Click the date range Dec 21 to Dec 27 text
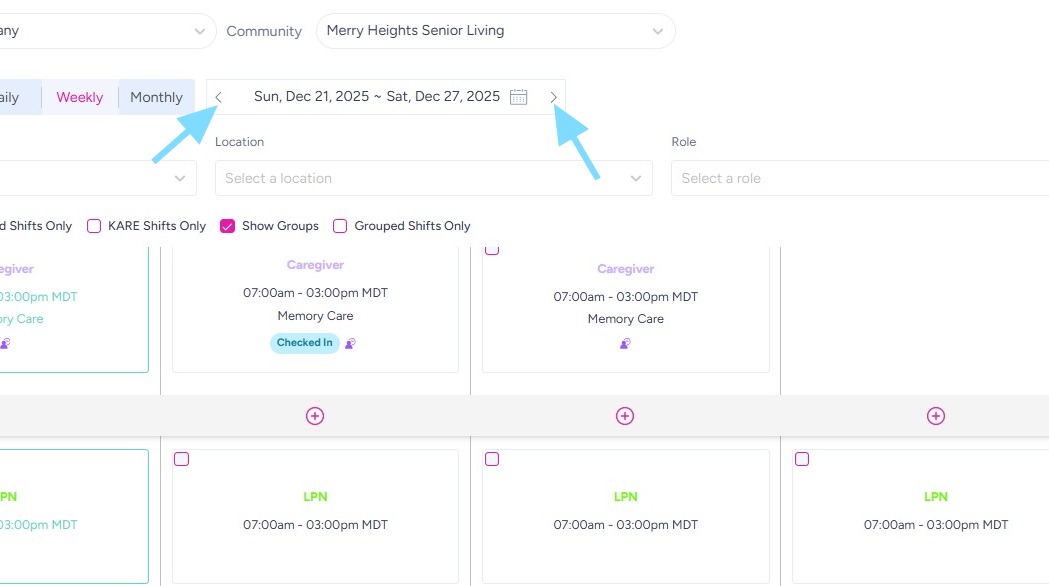The width and height of the screenshot is (1049, 586). 376,97
